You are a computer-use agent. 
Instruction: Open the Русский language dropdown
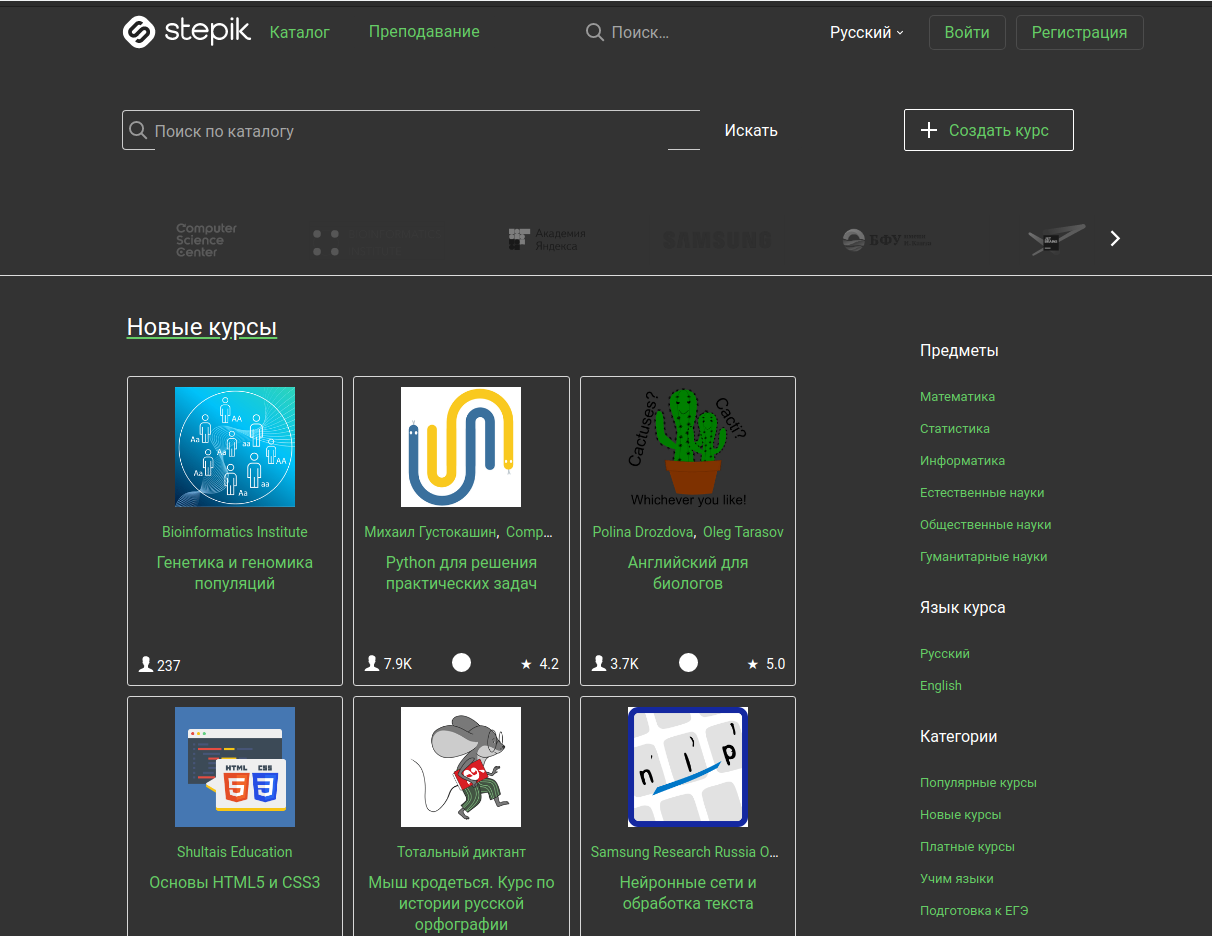pyautogui.click(x=866, y=33)
